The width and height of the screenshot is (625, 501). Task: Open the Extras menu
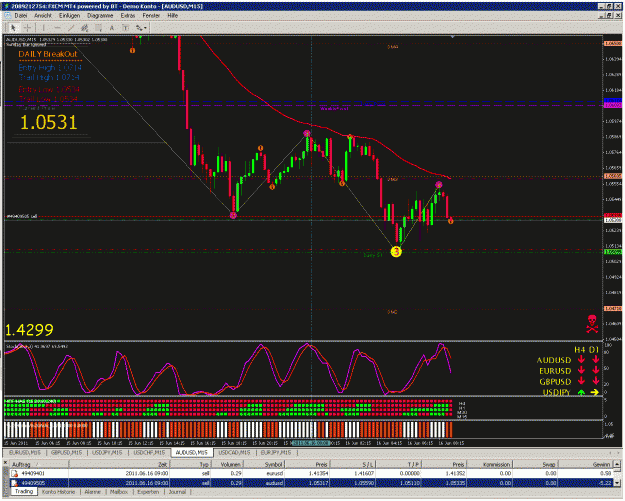(128, 16)
